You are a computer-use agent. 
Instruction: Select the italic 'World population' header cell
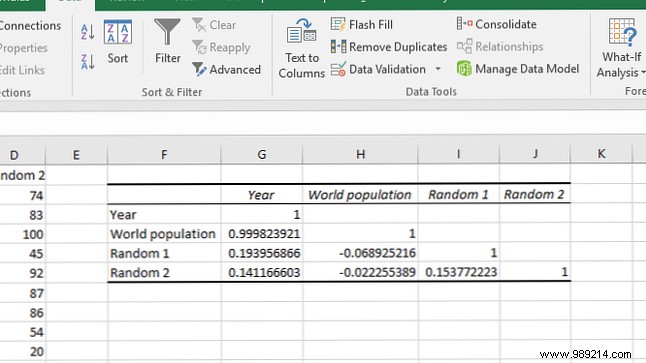click(x=360, y=194)
